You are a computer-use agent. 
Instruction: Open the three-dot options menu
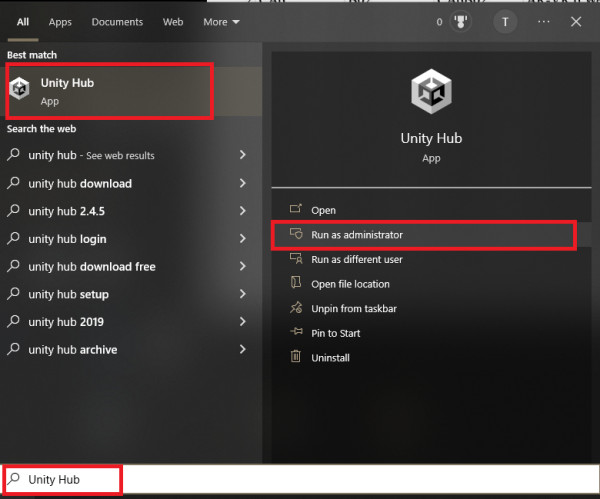(x=543, y=22)
